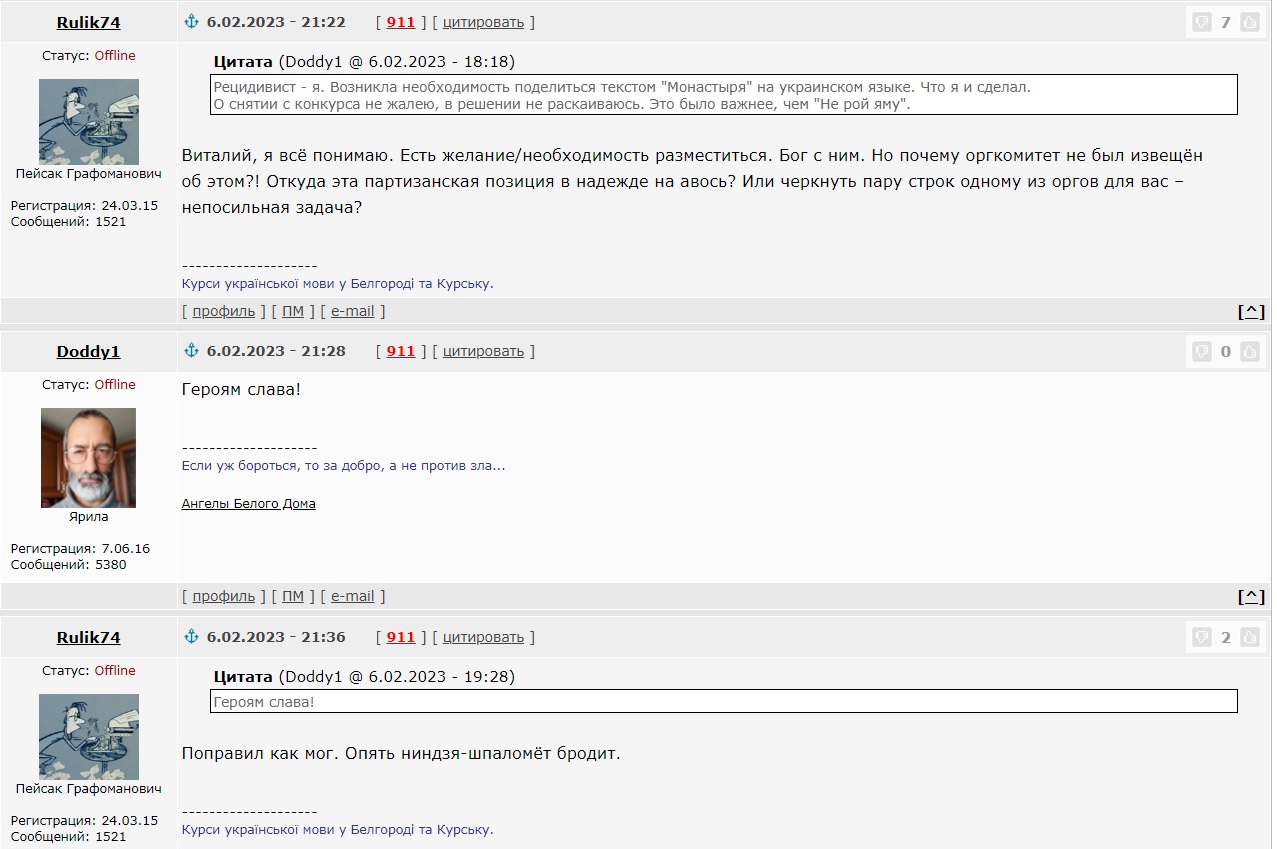Open профиль link under Doddy1's post
Viewport: 1277px width, 849px height.
tap(224, 596)
